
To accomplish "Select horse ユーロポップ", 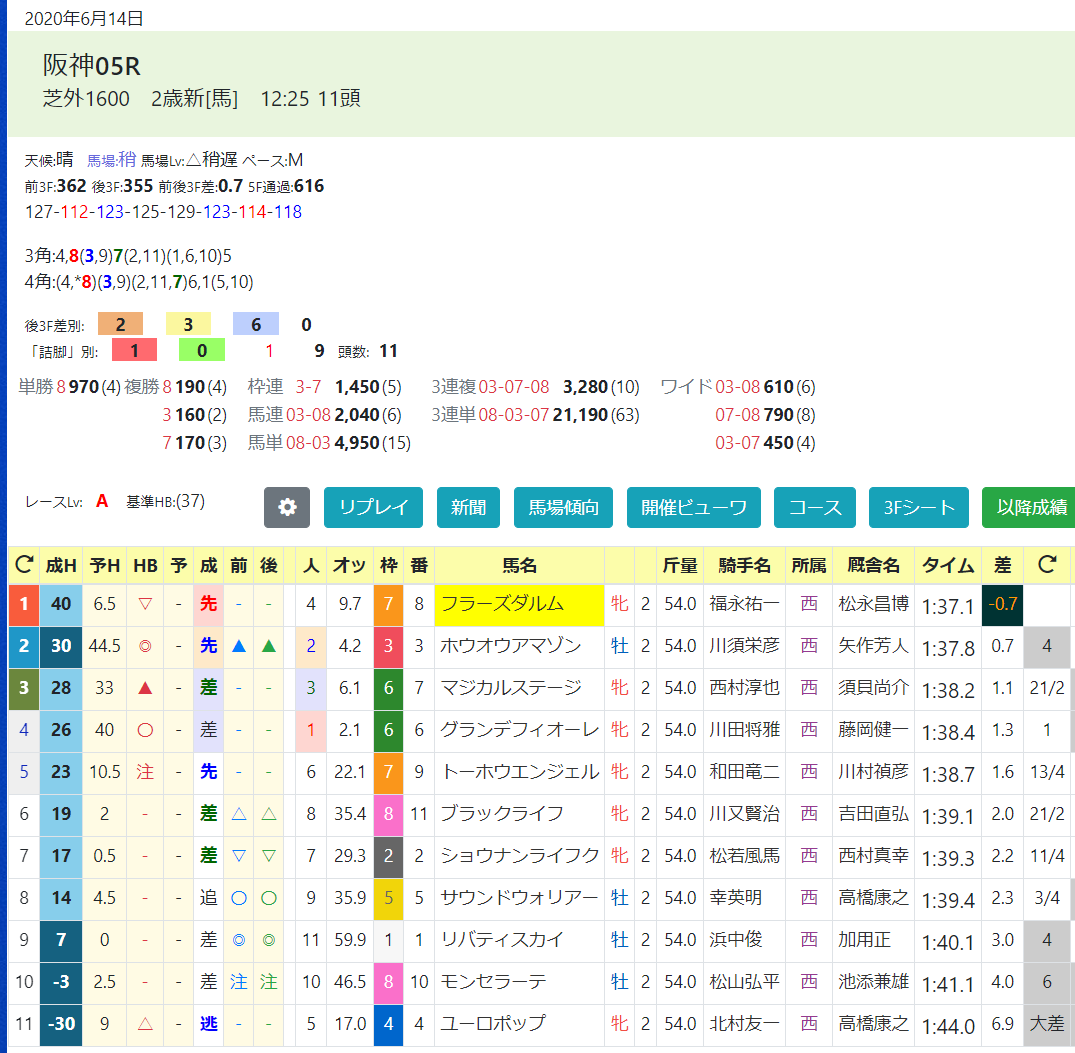I will point(493,1024).
